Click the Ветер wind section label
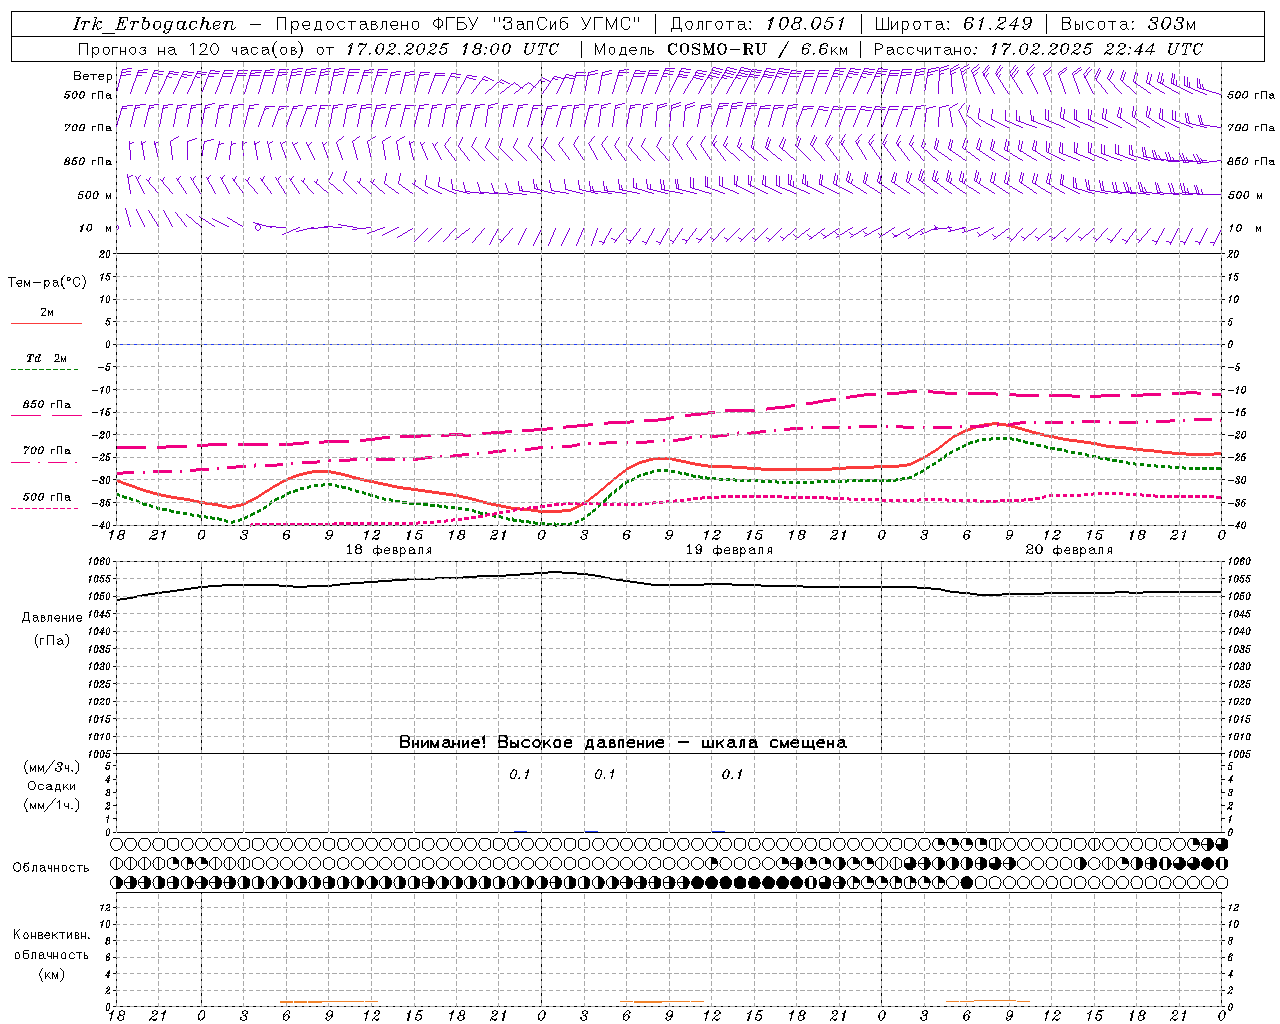The height and width of the screenshot is (1024, 1280). 92,76
